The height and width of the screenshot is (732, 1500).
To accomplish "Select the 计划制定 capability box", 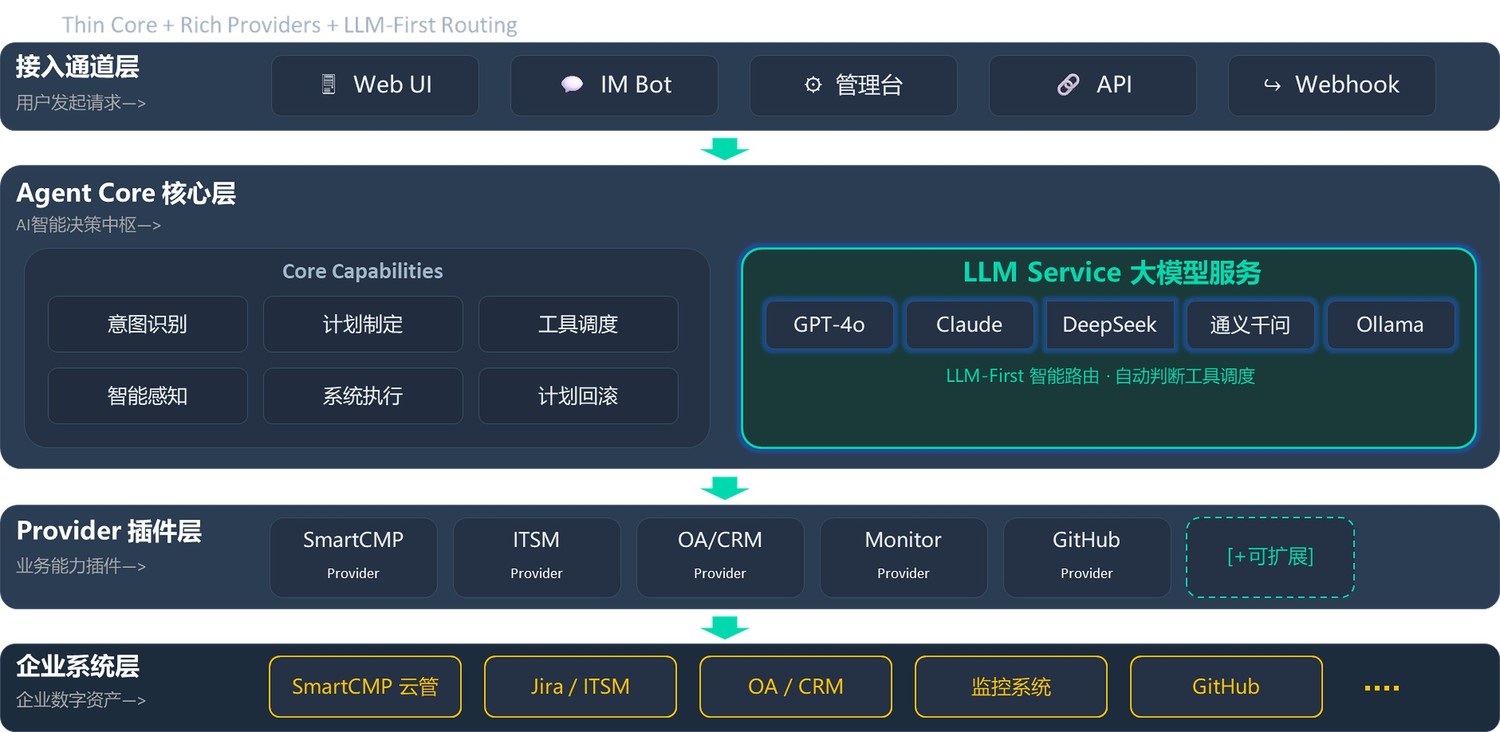I will click(363, 324).
